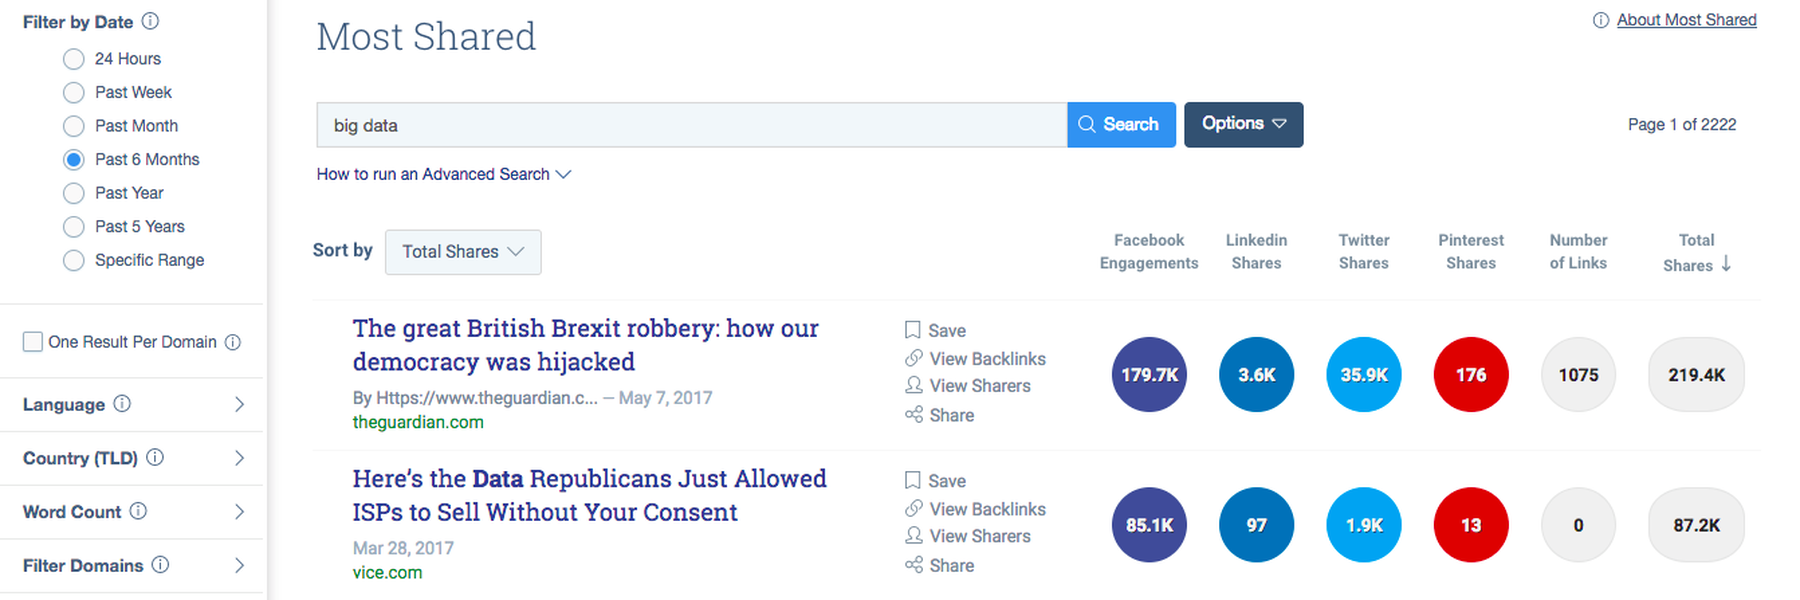
Task: Choose the Past Year radio option
Action: [x=73, y=193]
